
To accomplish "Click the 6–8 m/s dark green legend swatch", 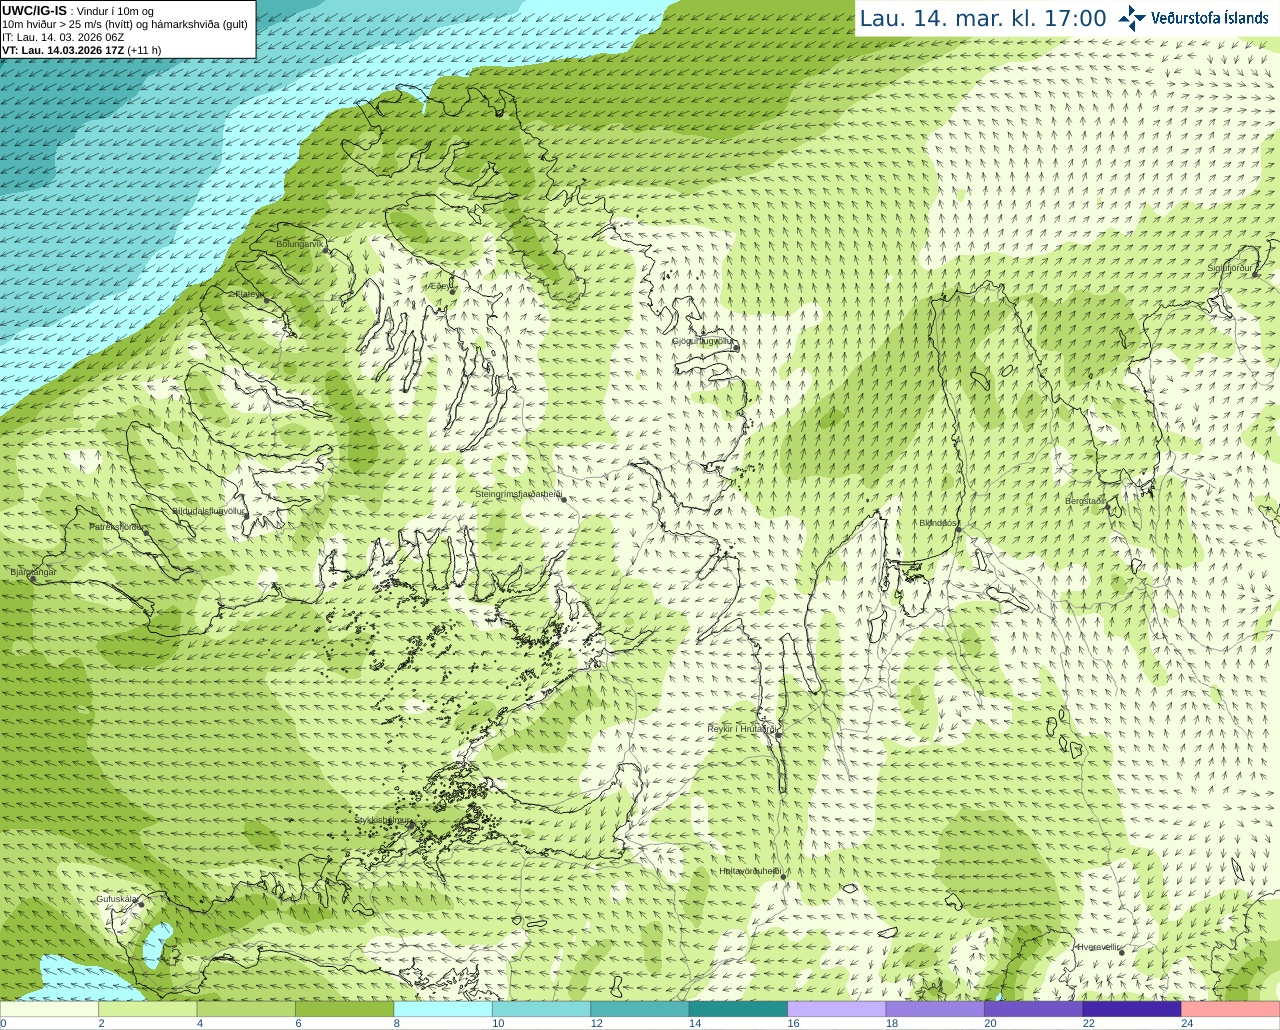I will pos(345,1009).
